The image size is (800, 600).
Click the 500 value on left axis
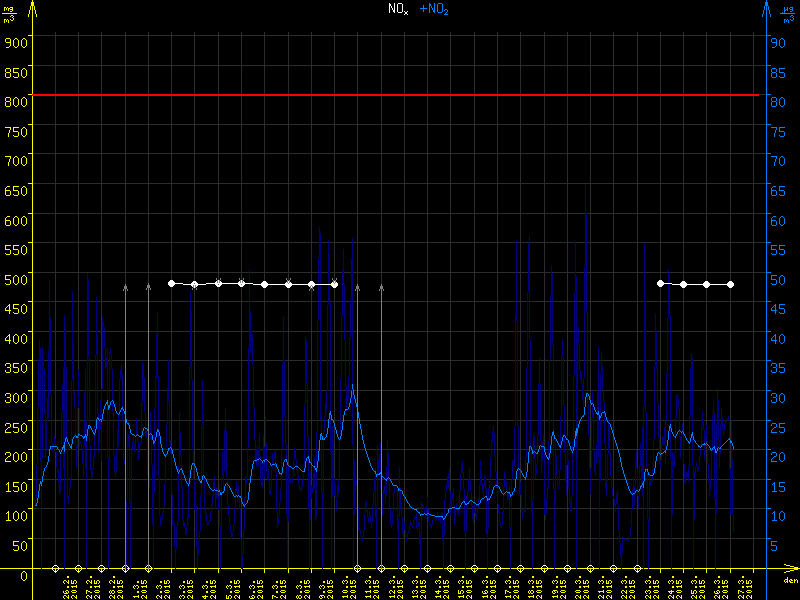(15, 278)
